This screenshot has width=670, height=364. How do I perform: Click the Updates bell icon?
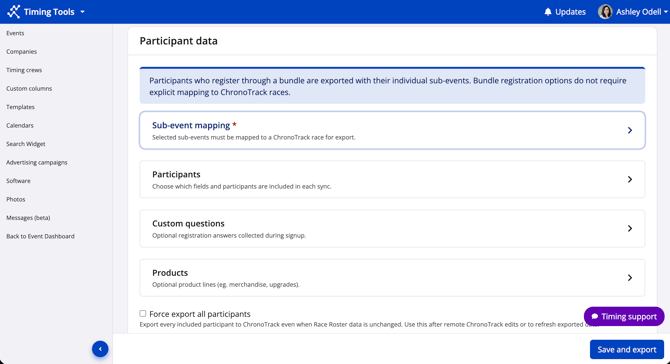[x=548, y=12]
